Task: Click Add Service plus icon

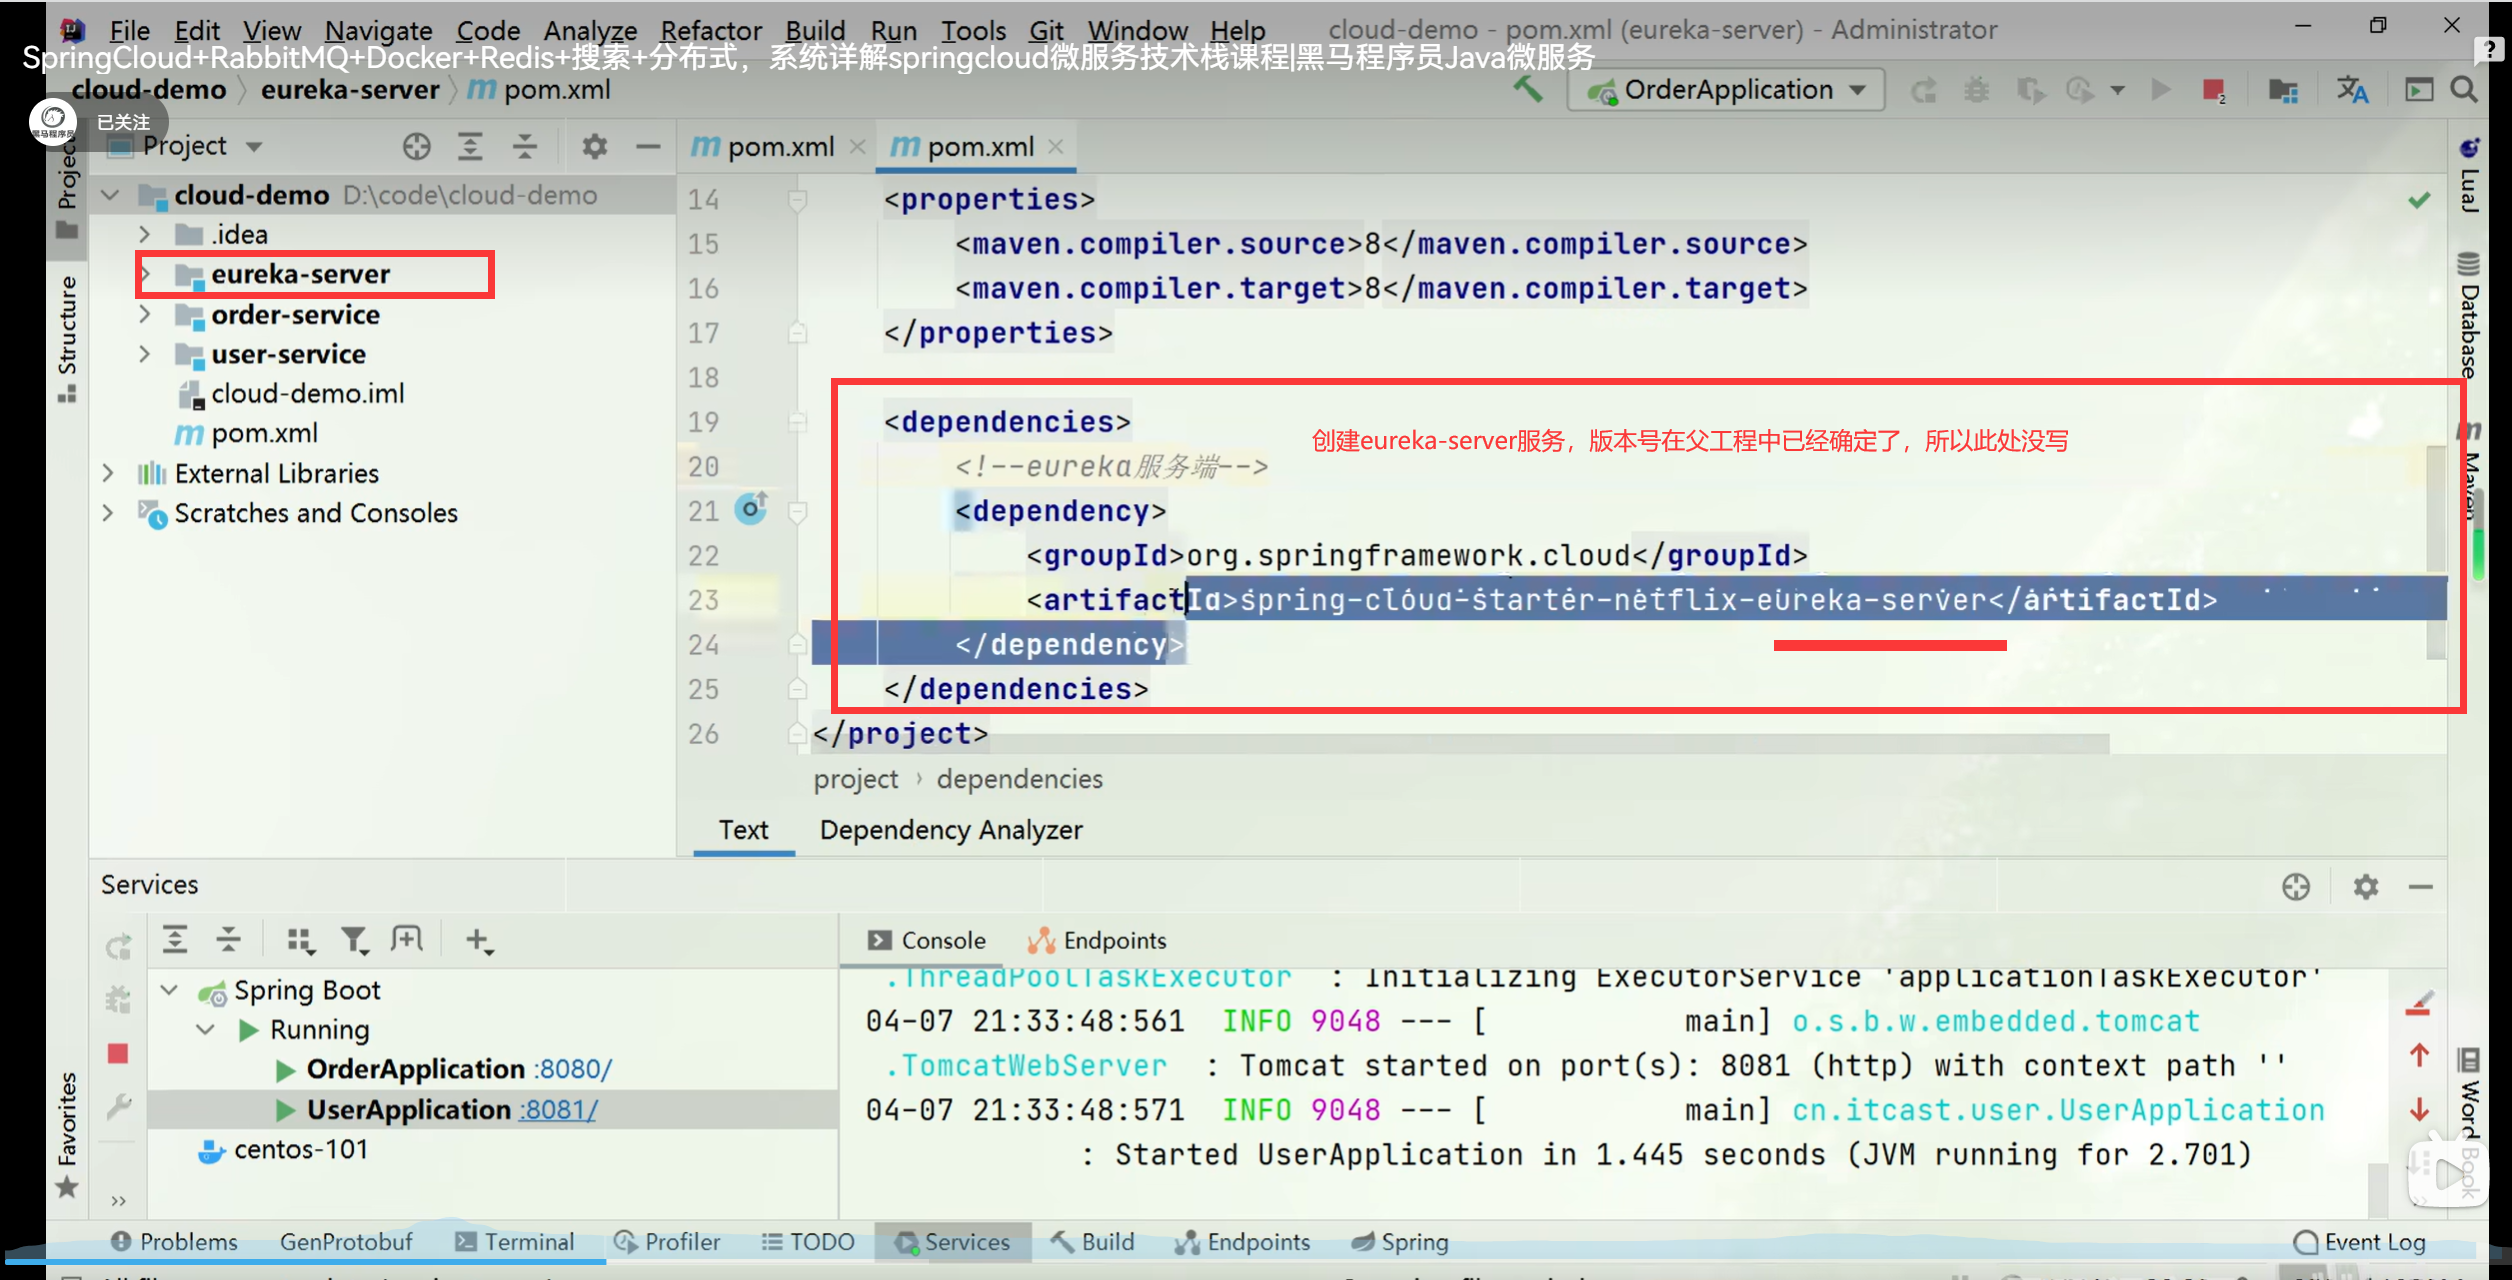Action: pos(478,939)
